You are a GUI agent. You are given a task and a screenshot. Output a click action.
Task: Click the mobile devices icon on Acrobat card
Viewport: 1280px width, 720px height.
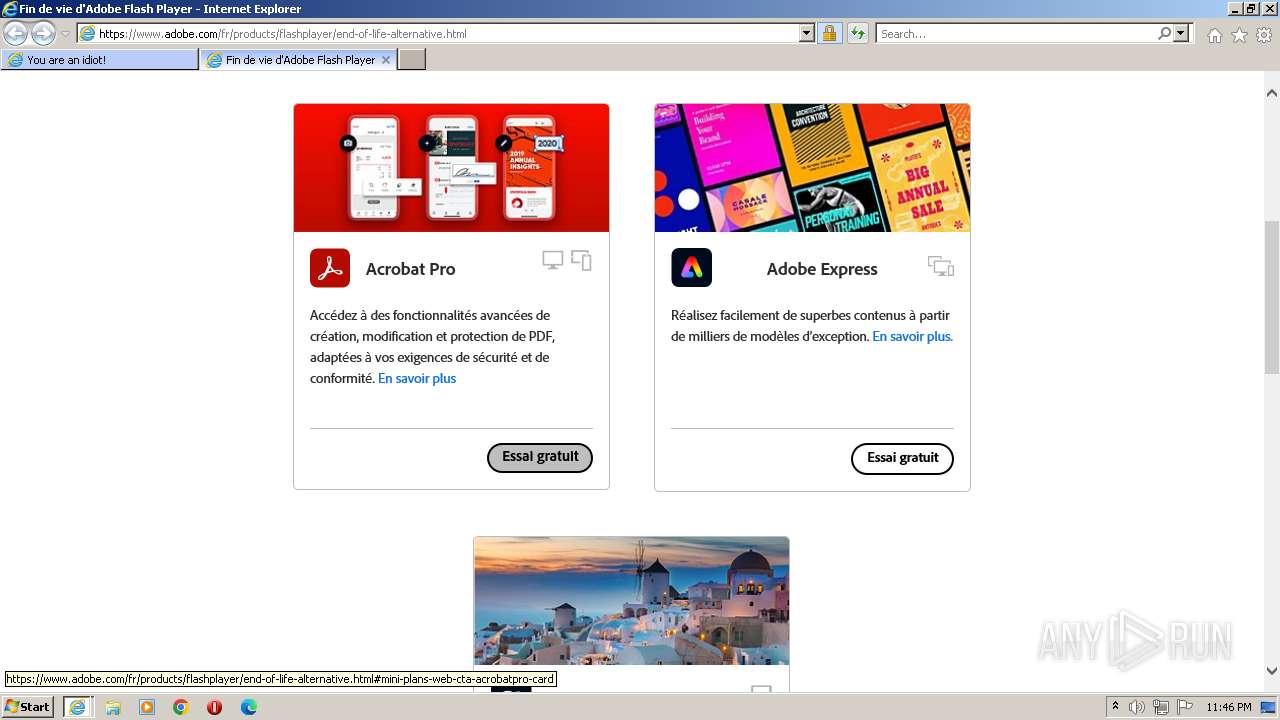coord(581,261)
